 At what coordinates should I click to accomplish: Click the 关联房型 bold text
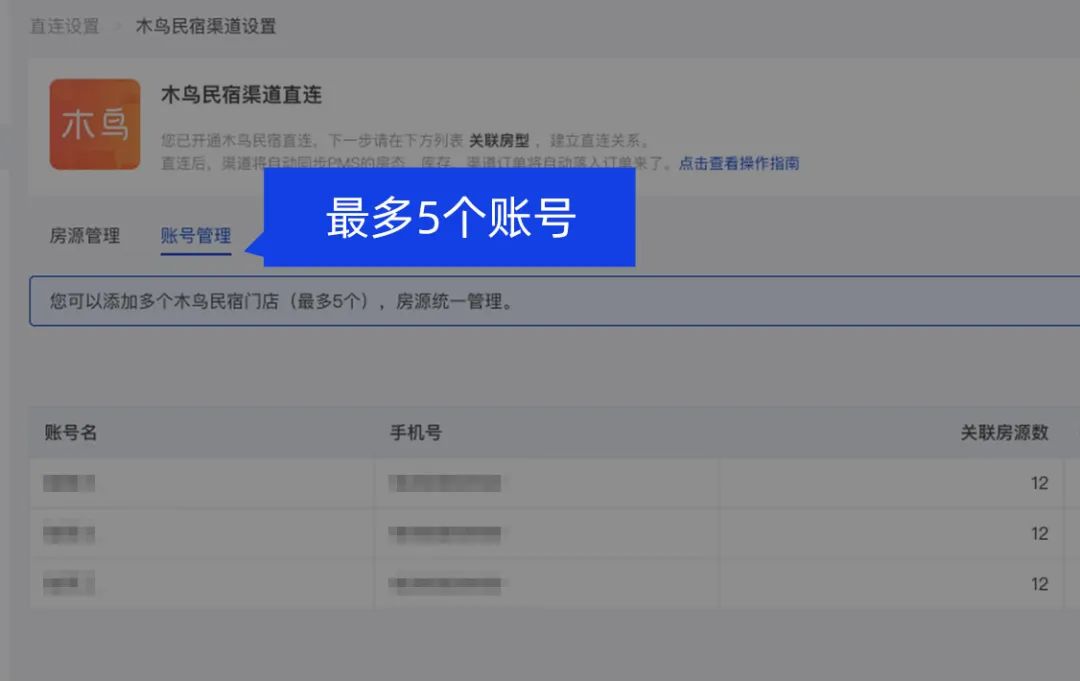pyautogui.click(x=499, y=140)
